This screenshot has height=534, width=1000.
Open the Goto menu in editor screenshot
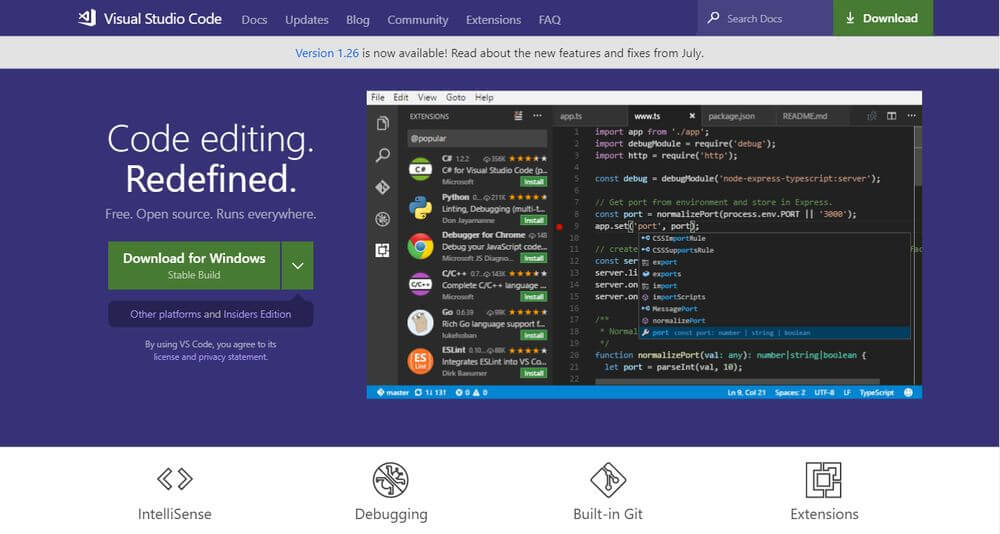(x=455, y=98)
